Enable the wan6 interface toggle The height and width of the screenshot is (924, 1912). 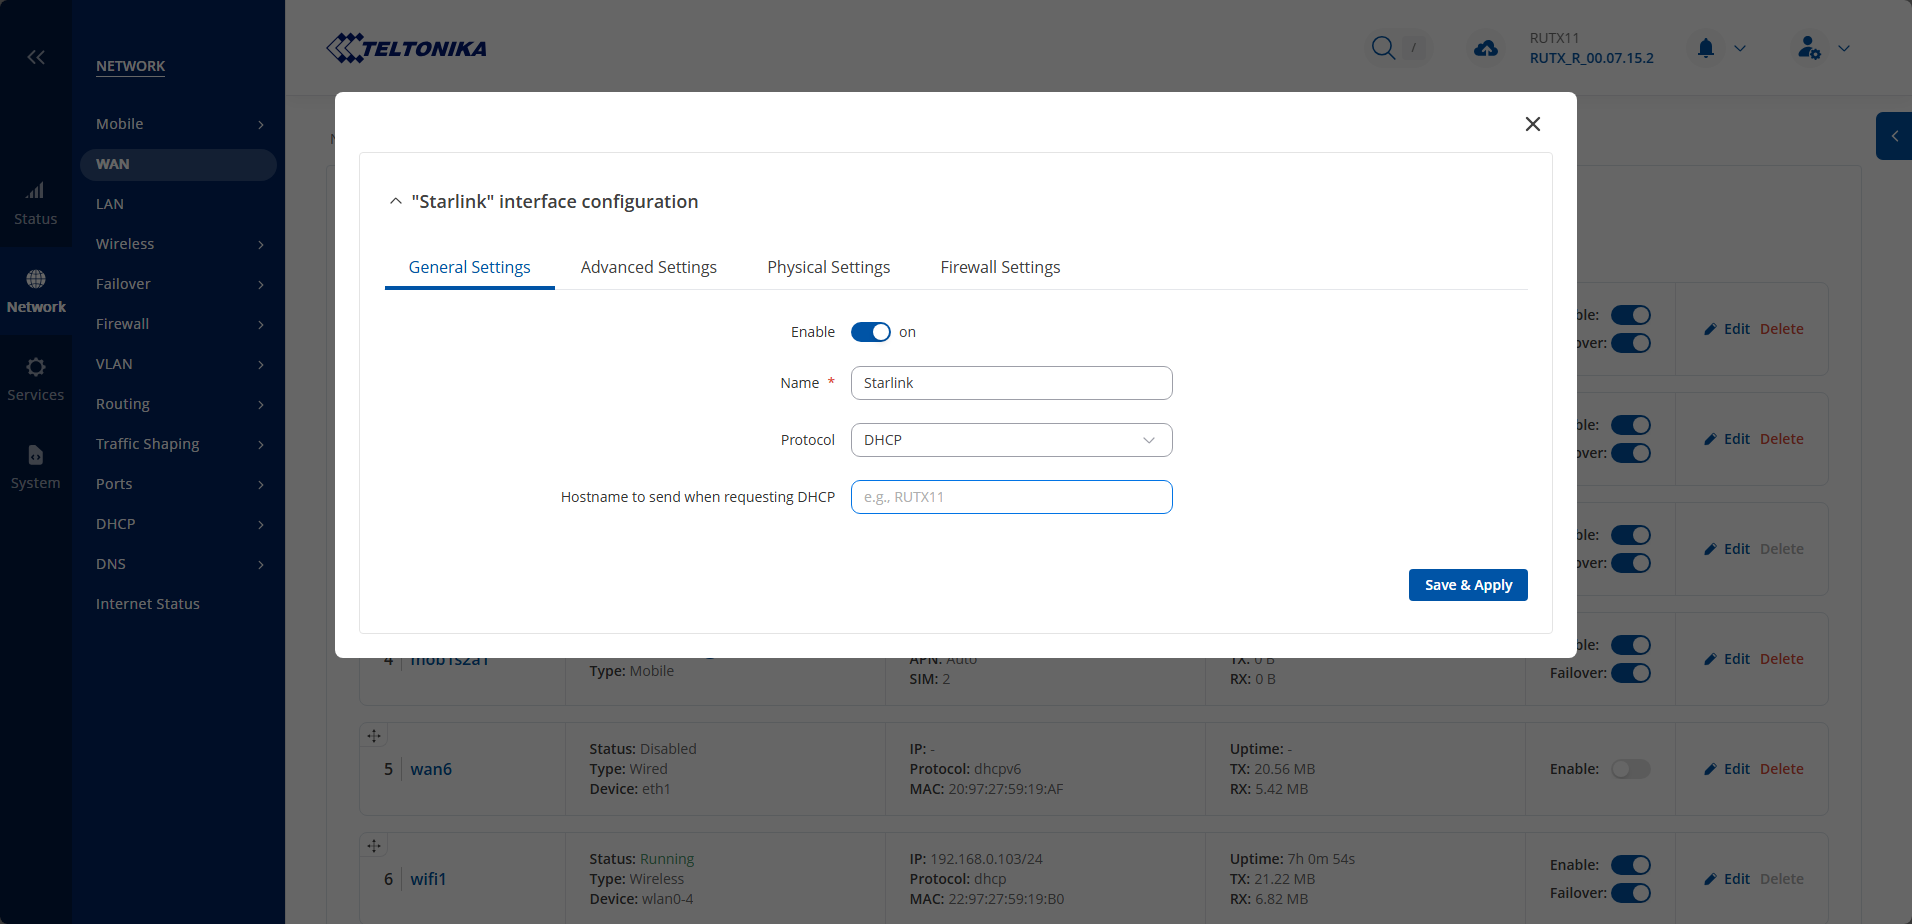(x=1630, y=769)
